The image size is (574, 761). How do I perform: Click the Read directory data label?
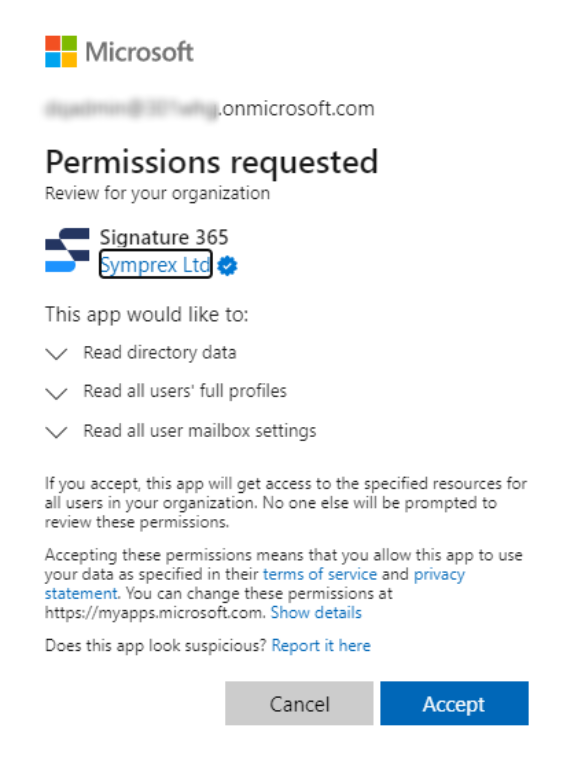click(x=160, y=353)
